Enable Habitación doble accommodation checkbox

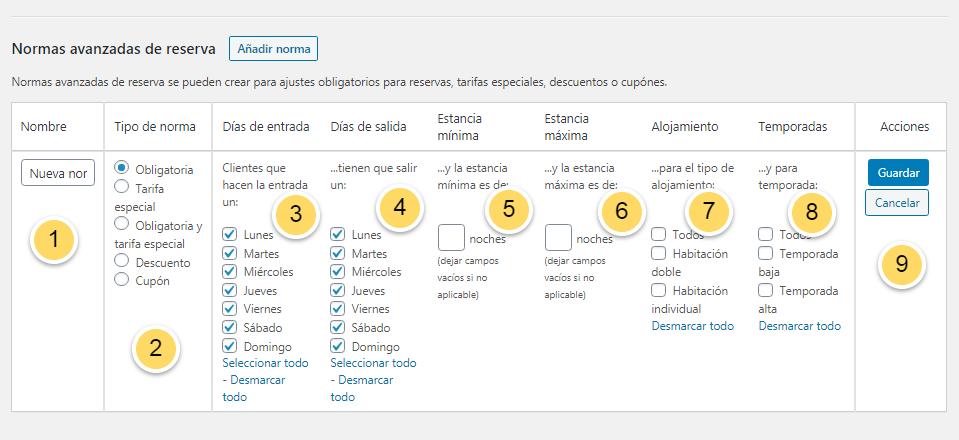(x=659, y=253)
